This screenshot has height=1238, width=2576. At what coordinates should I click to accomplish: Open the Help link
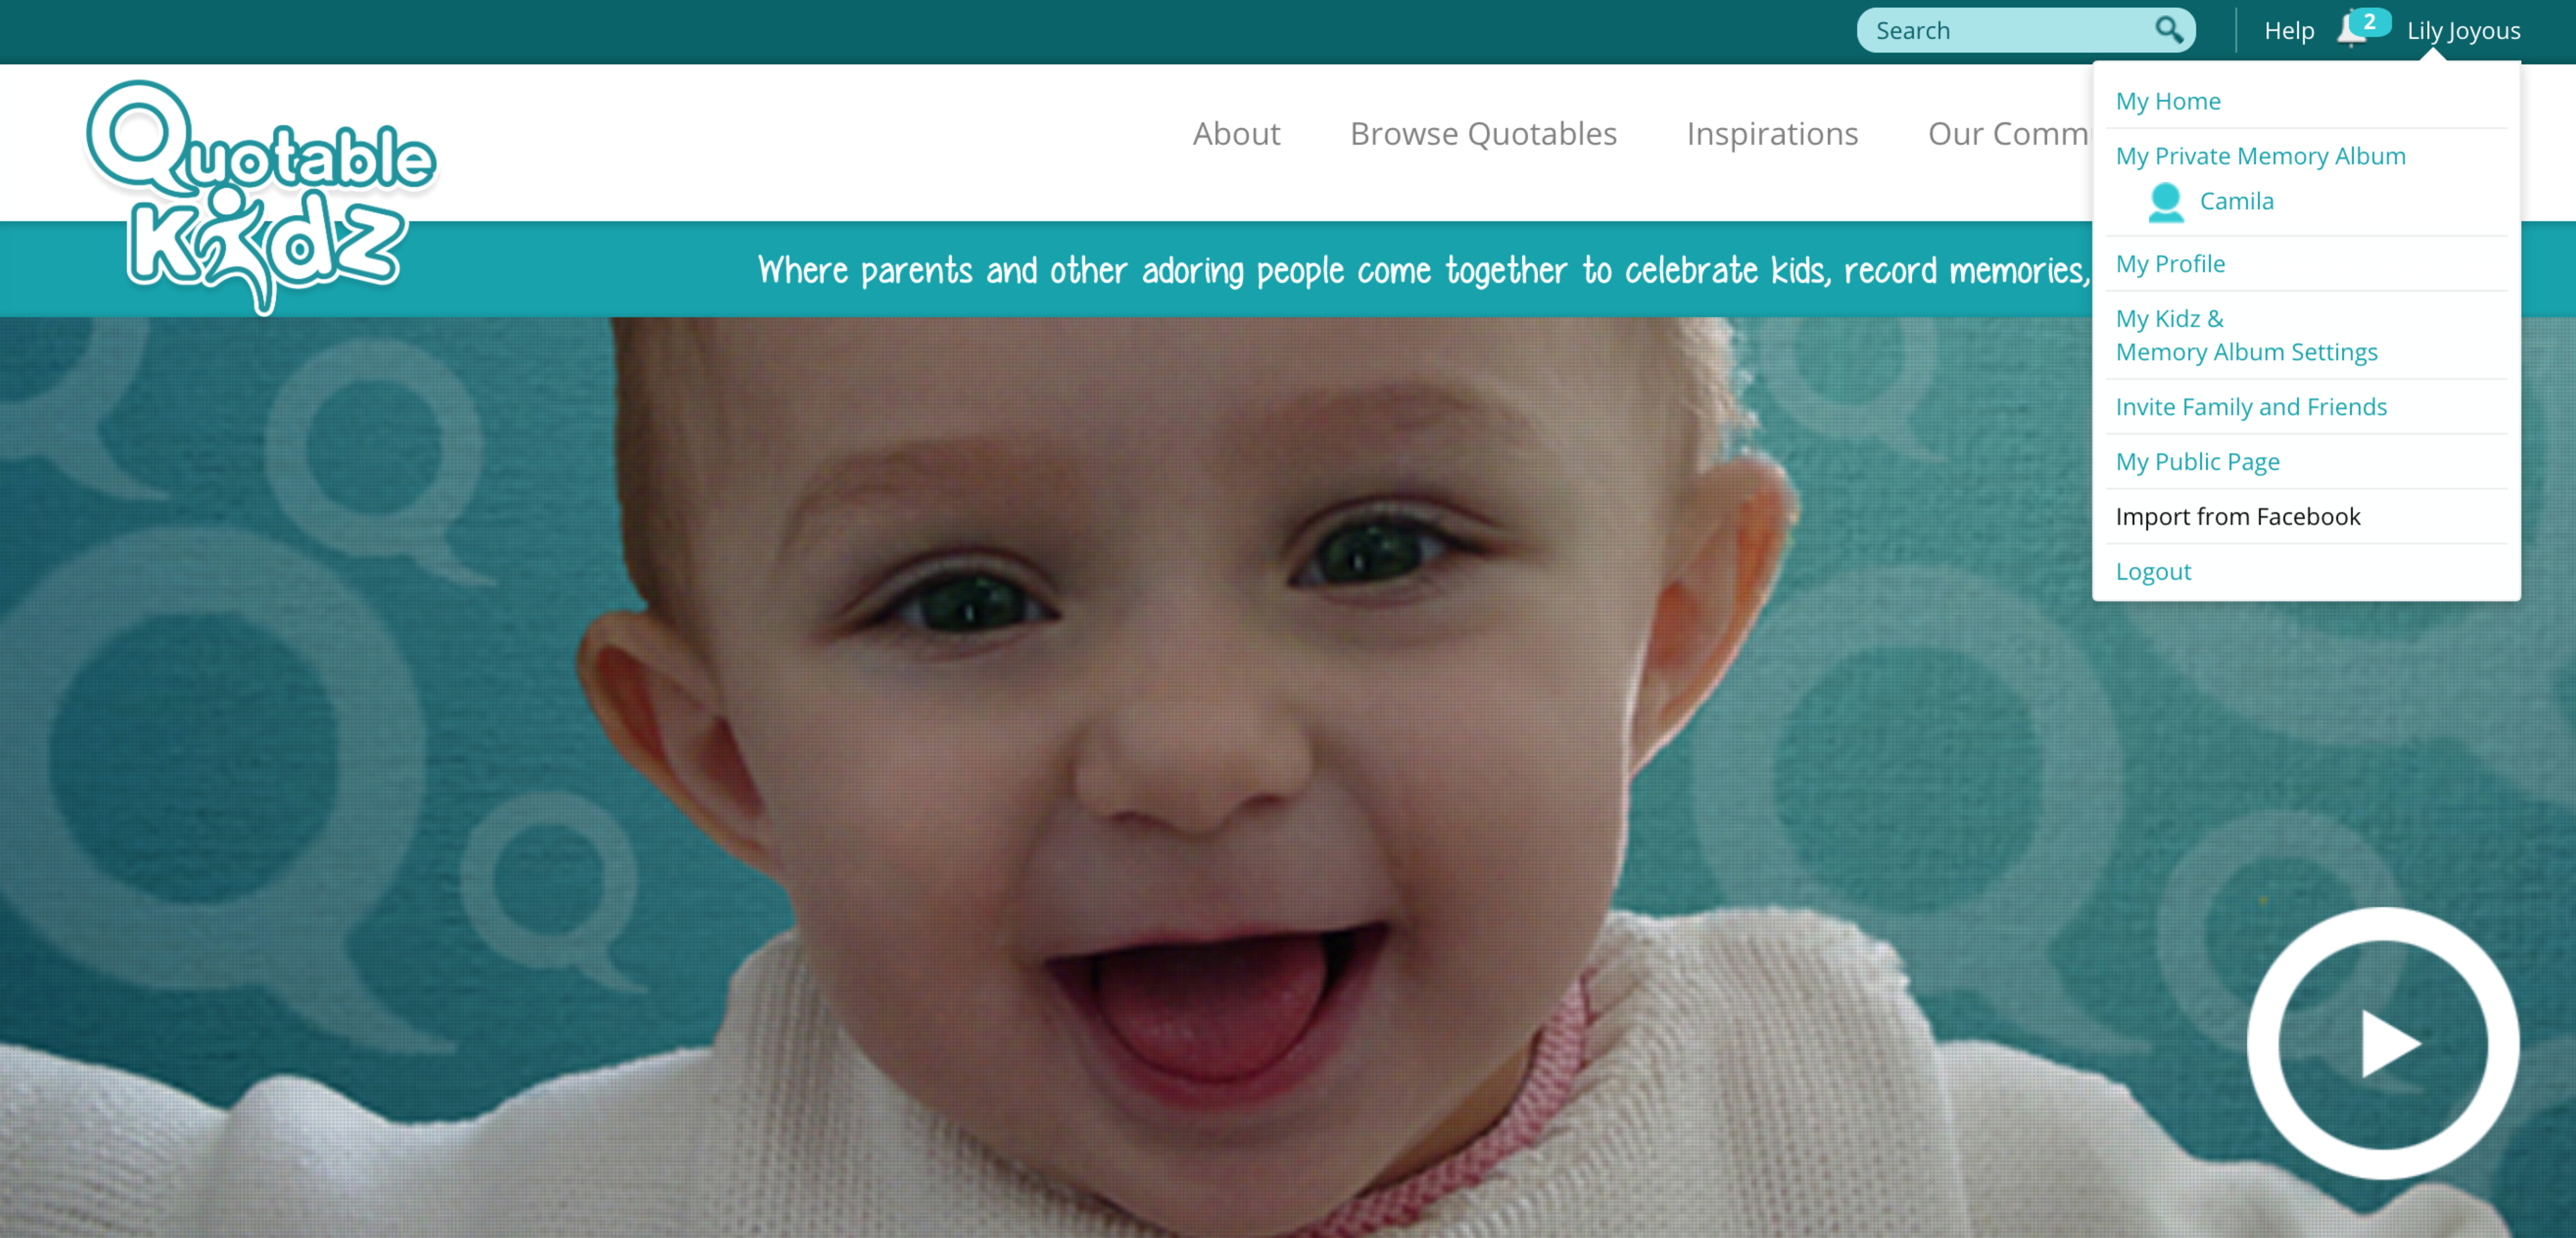2289,31
